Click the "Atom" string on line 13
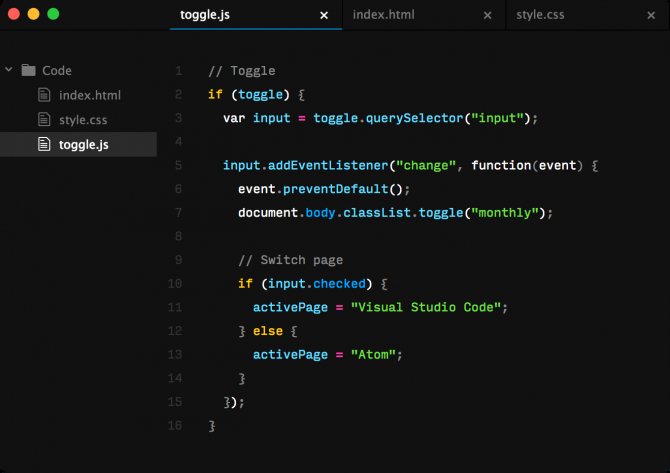Image resolution: width=670 pixels, height=473 pixels. tap(373, 355)
